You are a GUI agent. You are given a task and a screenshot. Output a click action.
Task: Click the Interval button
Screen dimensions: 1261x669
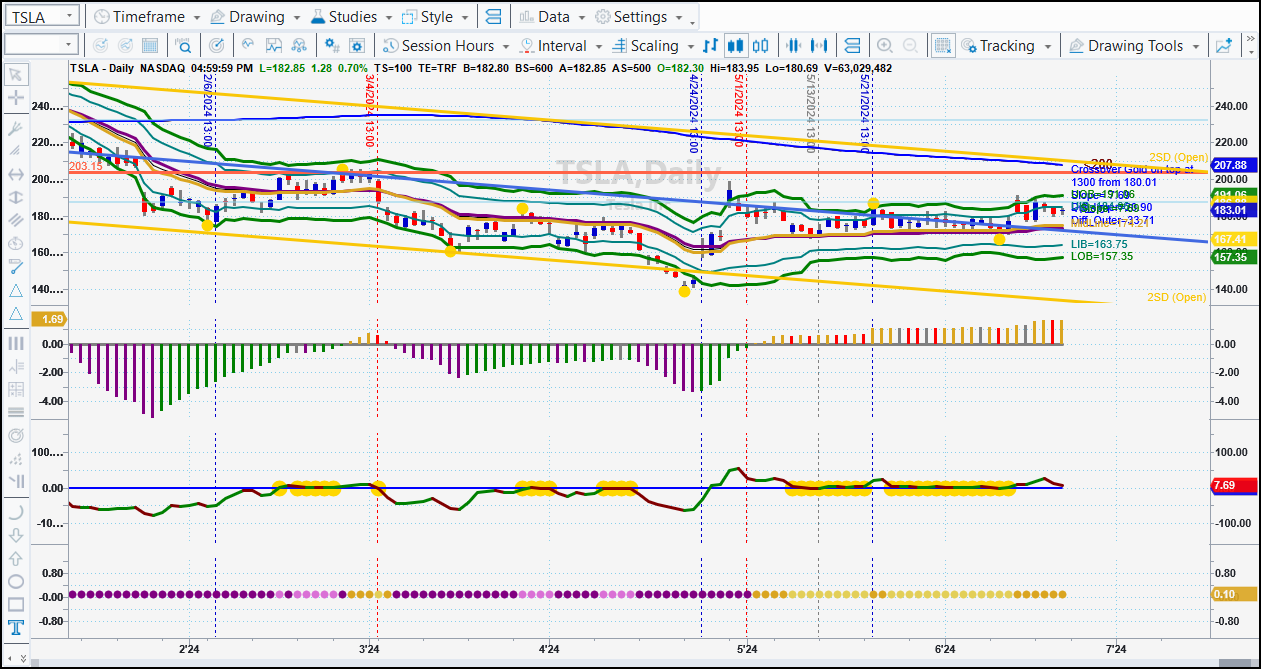pos(553,46)
